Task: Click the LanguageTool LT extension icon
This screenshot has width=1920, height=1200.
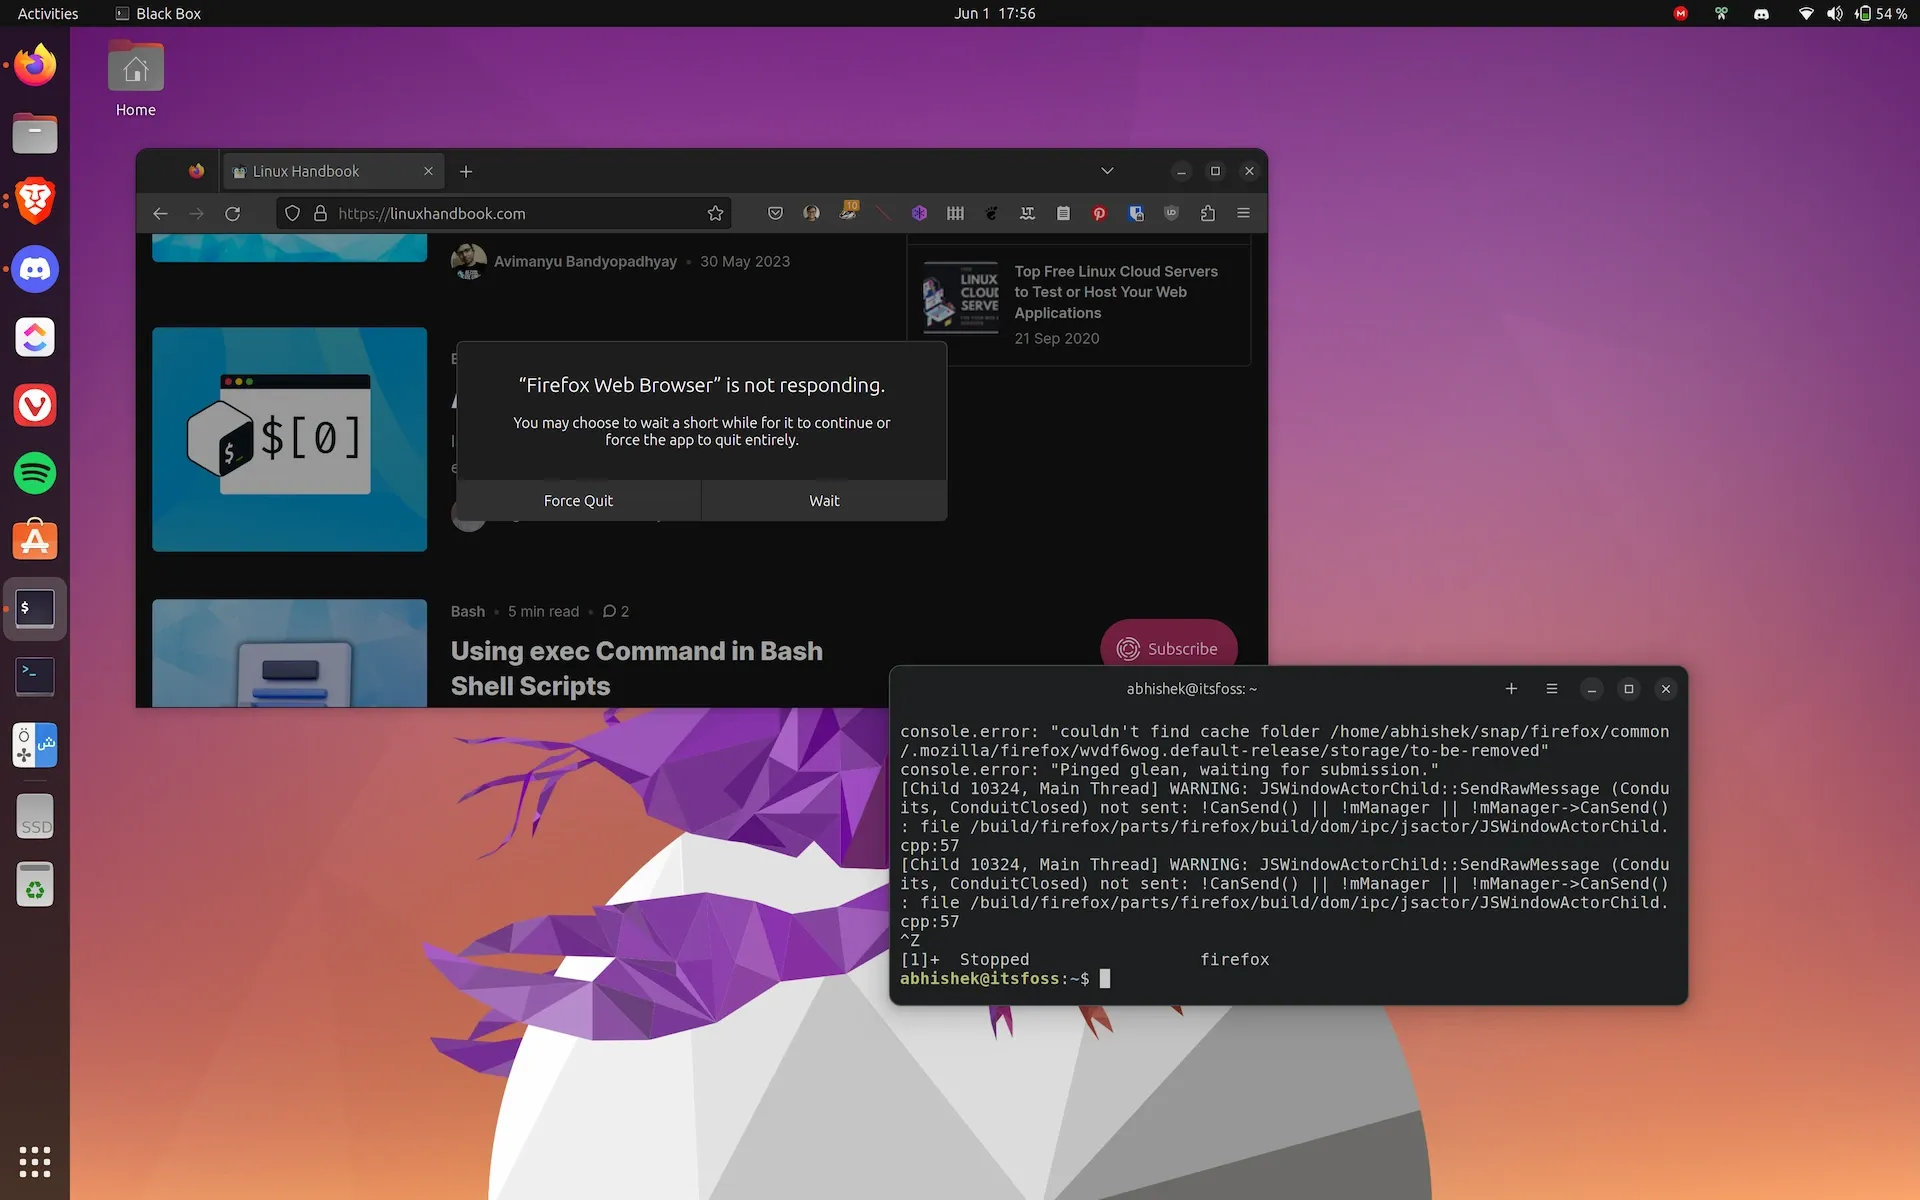Action: (1027, 213)
